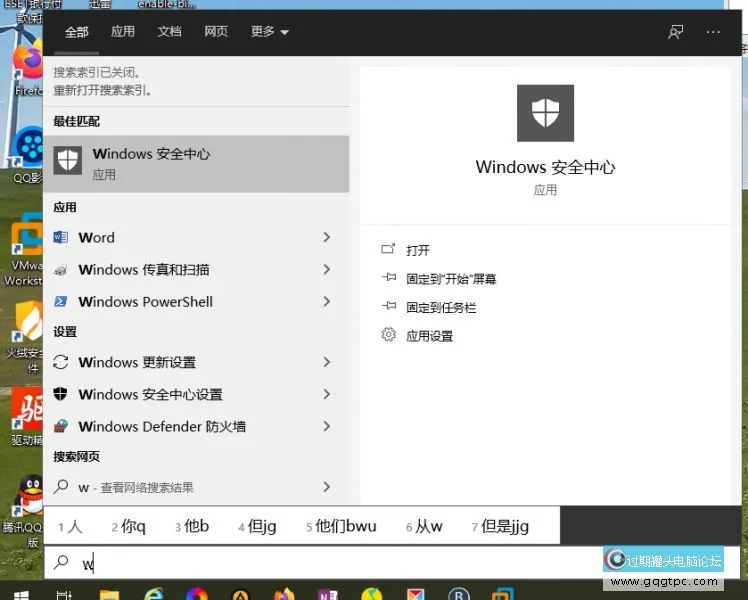Viewport: 748px width, 600px height.
Task: Click the magnifier icon beside web search result
Action: click(61, 486)
